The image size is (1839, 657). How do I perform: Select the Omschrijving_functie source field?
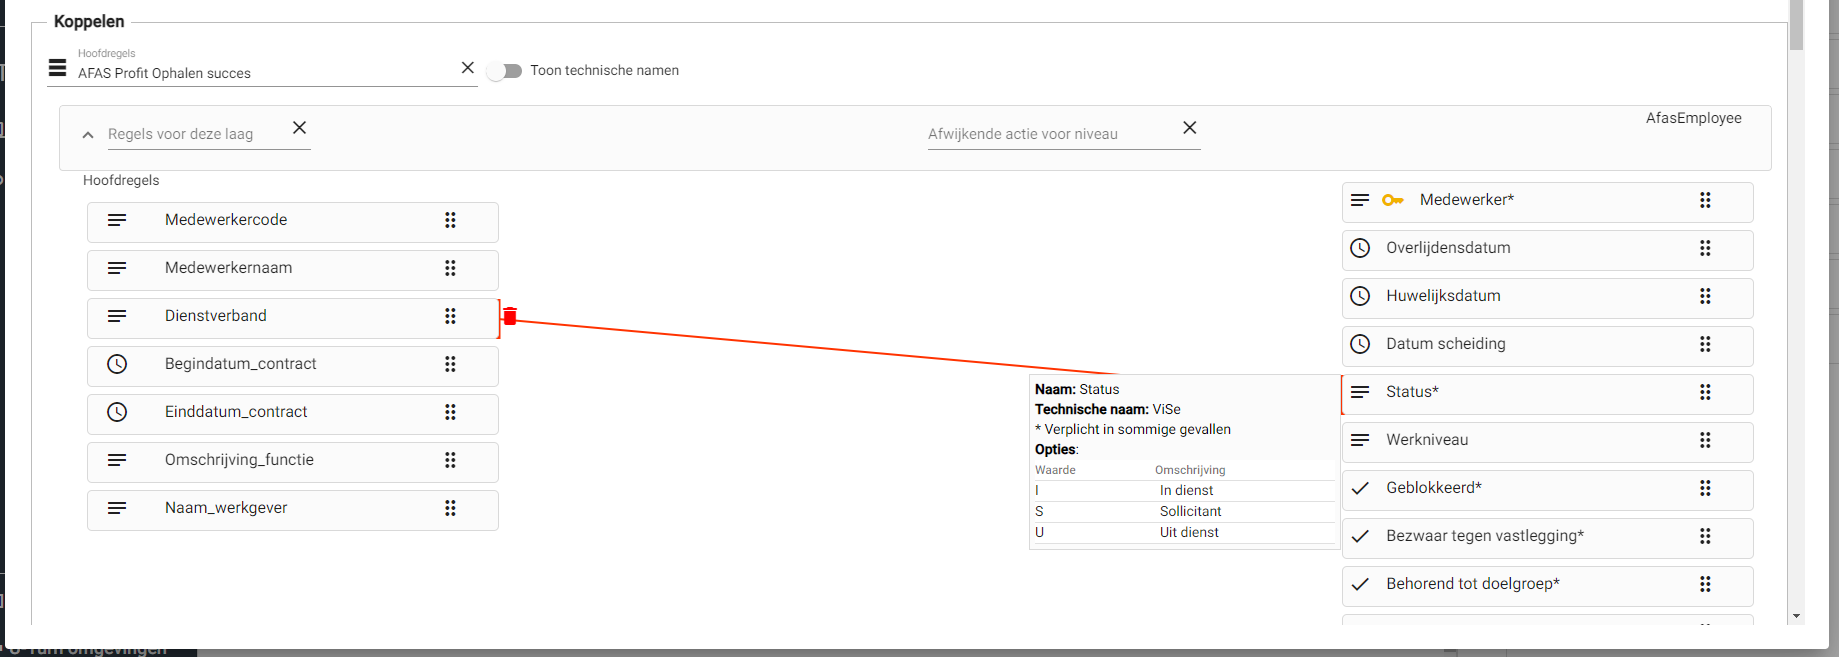click(239, 460)
